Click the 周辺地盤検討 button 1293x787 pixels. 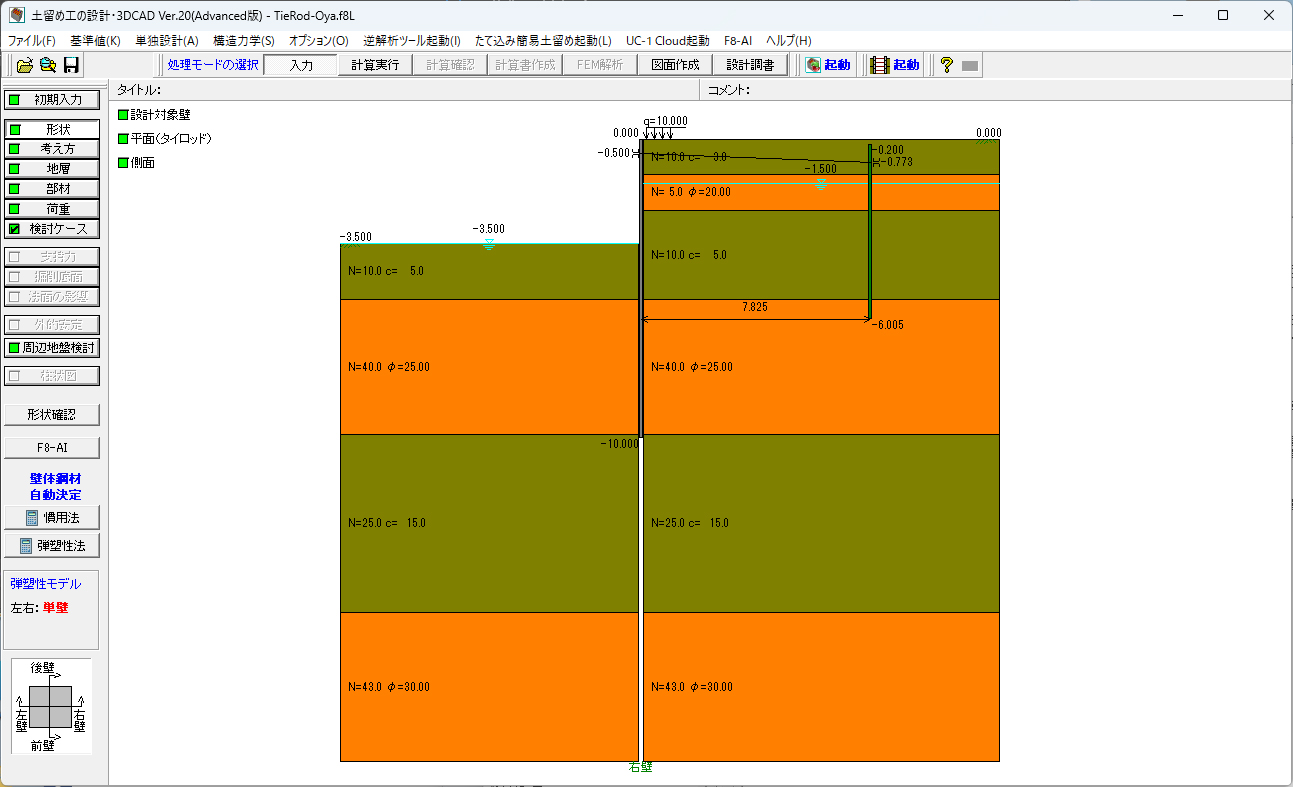(x=52, y=348)
